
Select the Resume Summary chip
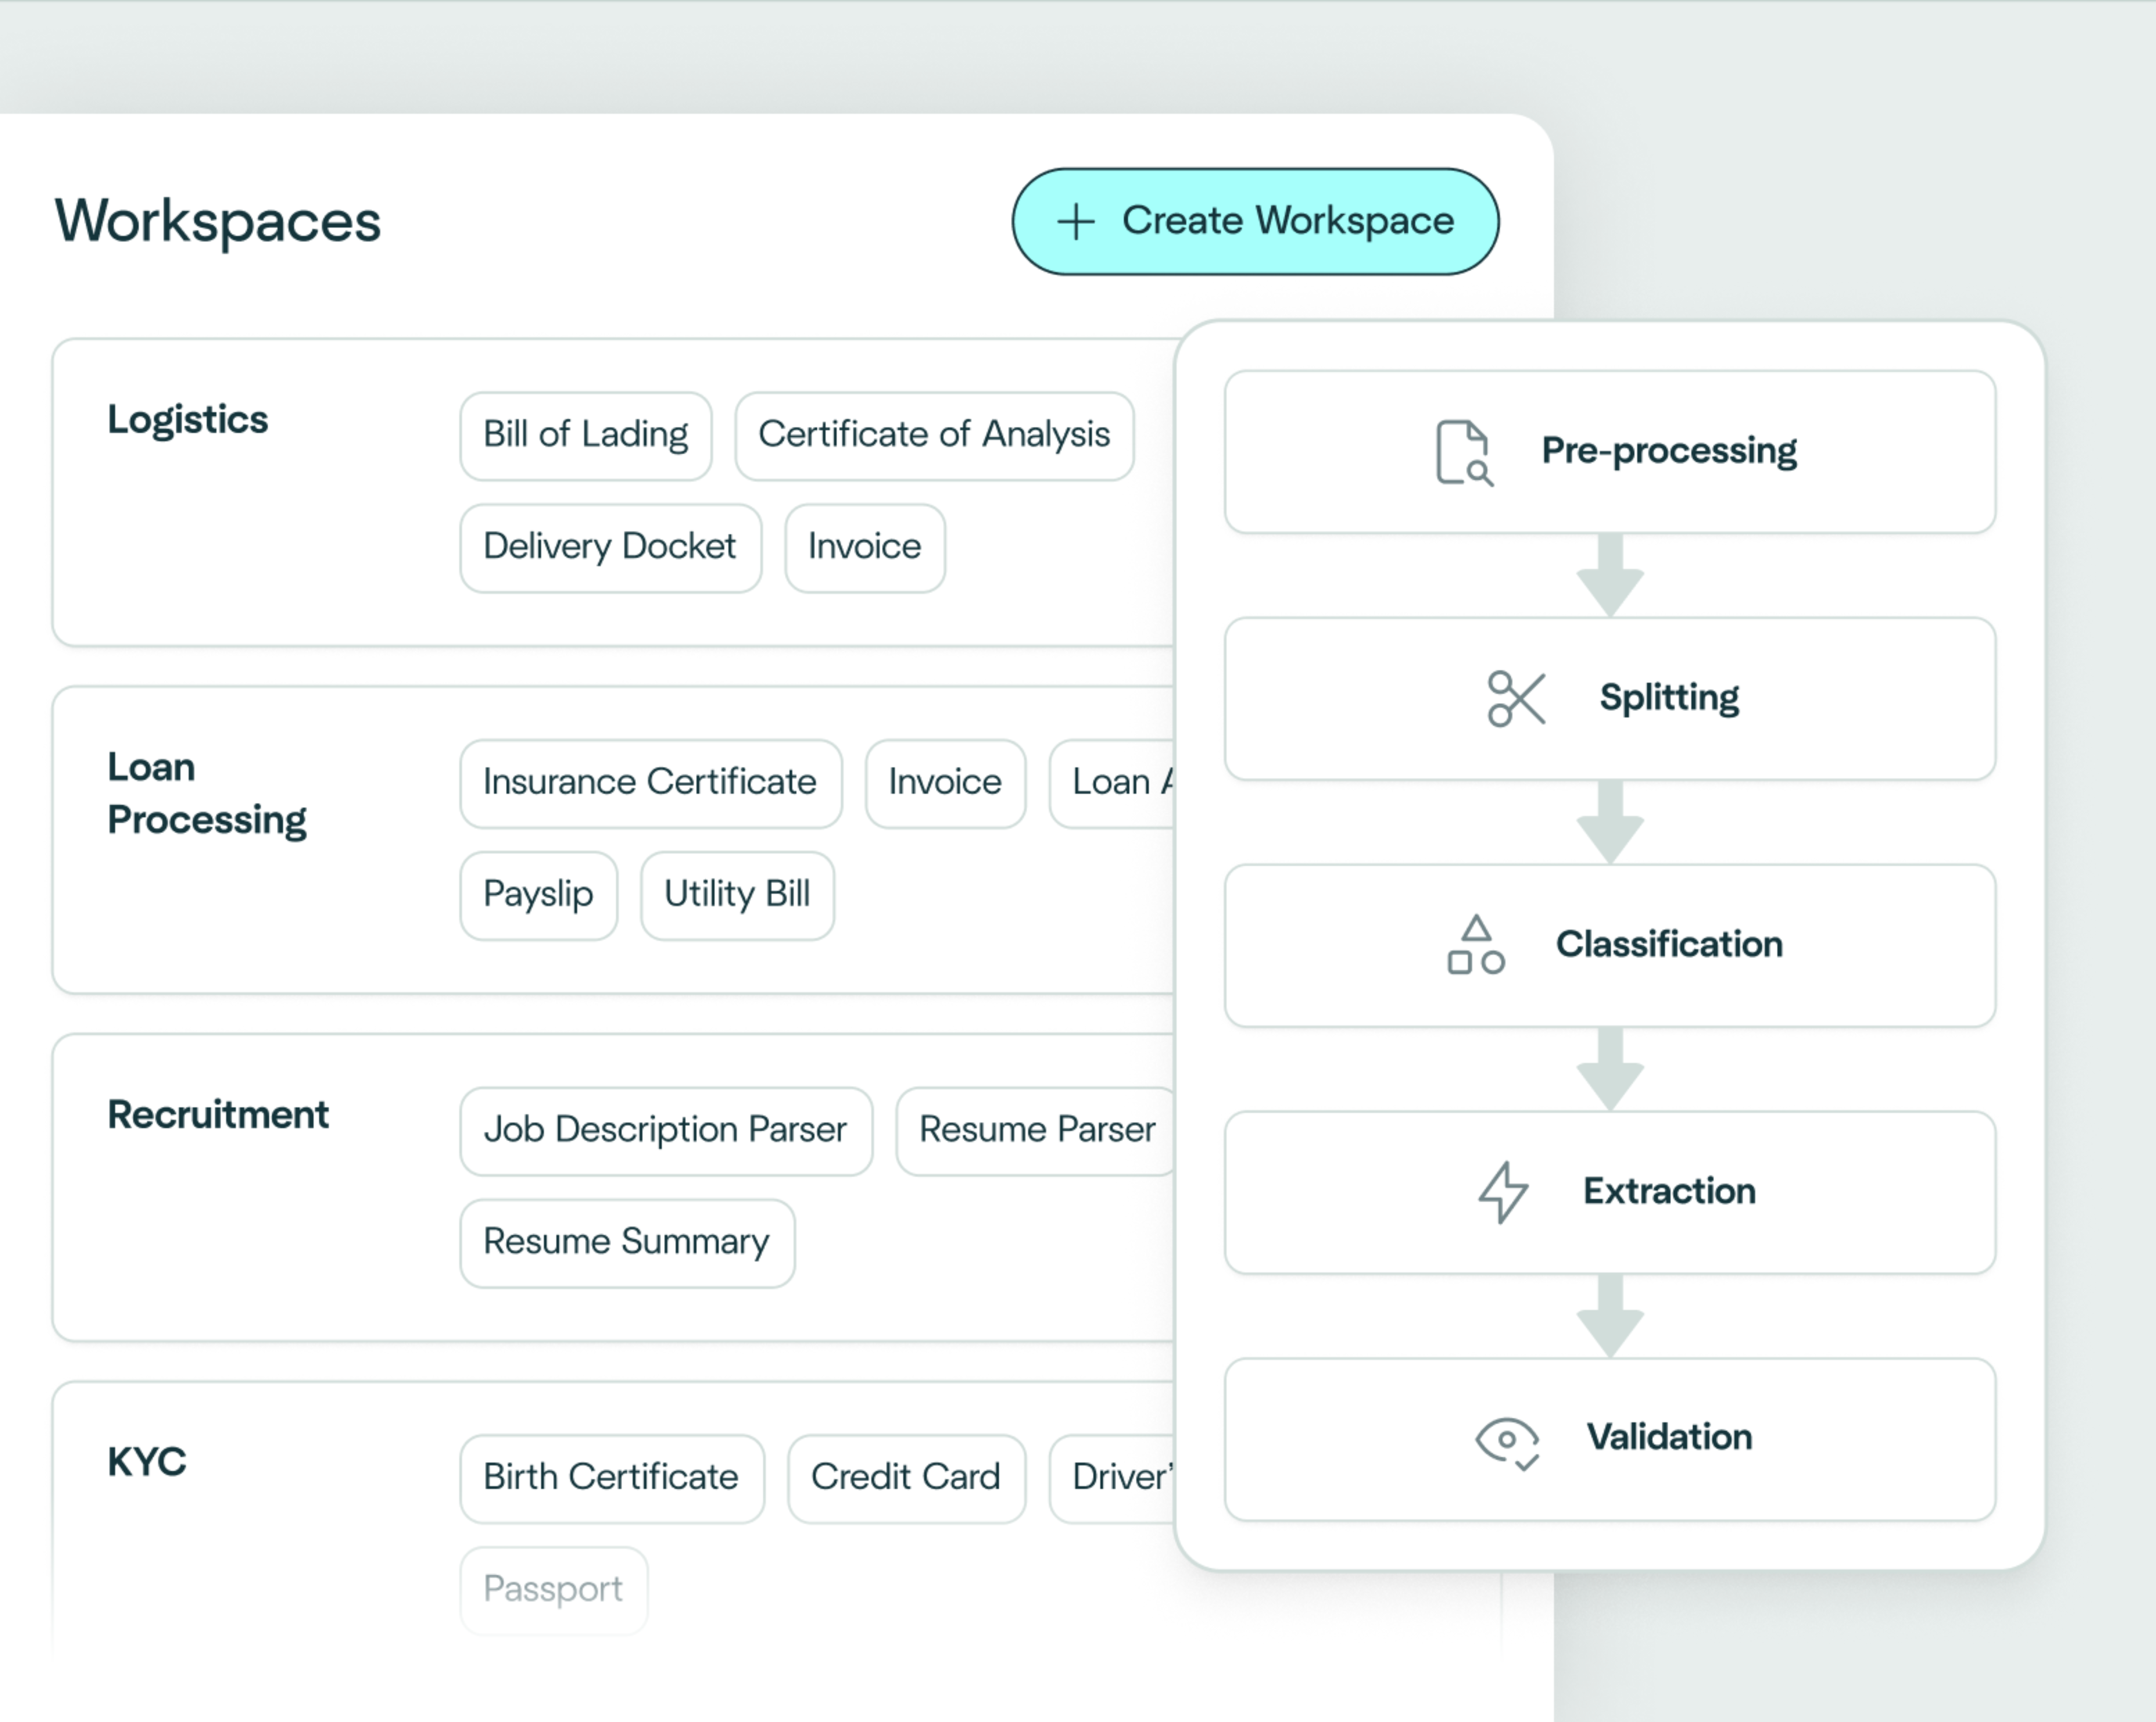coord(626,1242)
